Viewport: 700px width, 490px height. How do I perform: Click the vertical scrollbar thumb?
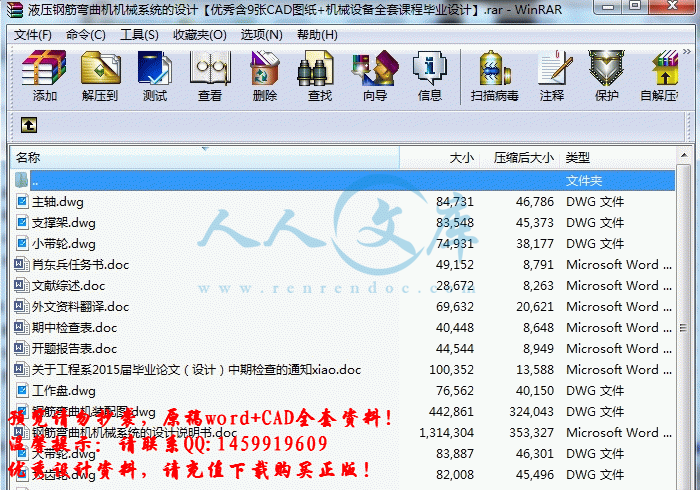tap(683, 328)
